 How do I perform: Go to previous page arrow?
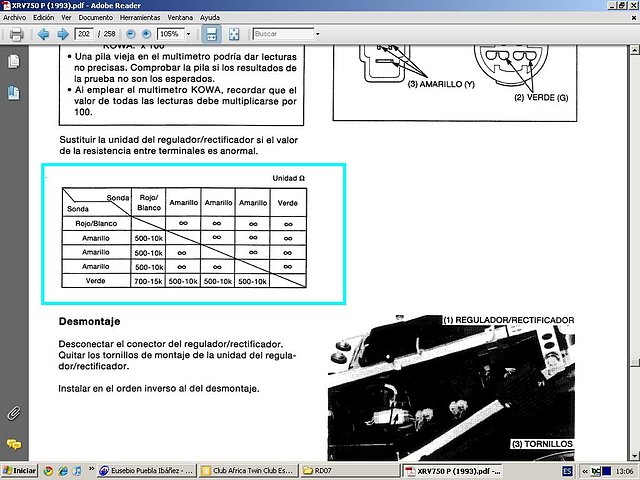tap(43, 34)
